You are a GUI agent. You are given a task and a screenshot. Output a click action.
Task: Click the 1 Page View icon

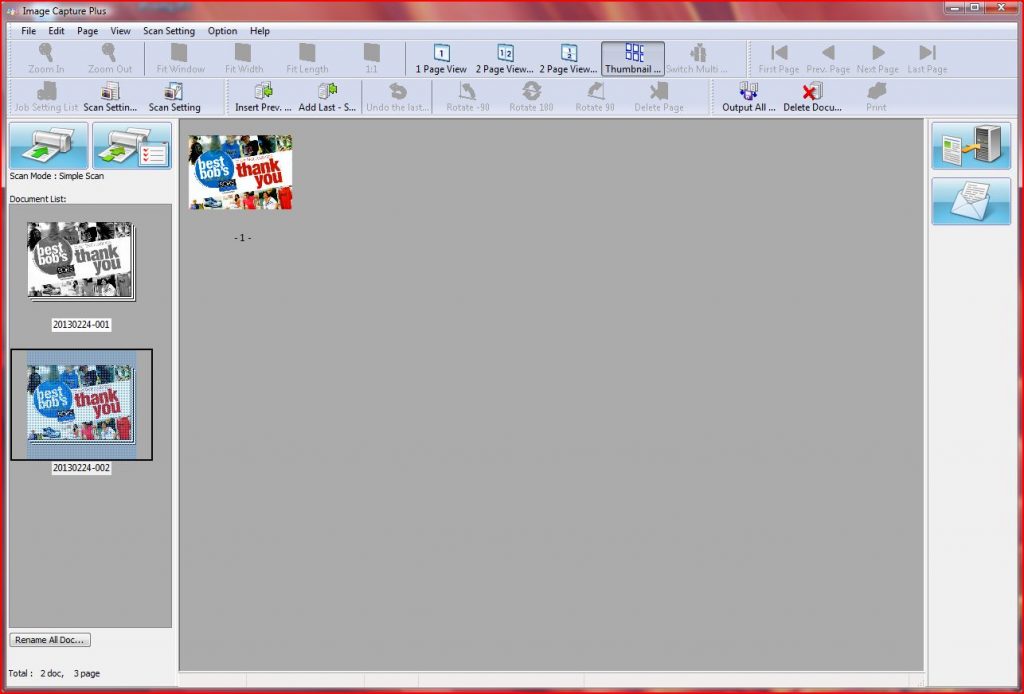click(x=441, y=54)
